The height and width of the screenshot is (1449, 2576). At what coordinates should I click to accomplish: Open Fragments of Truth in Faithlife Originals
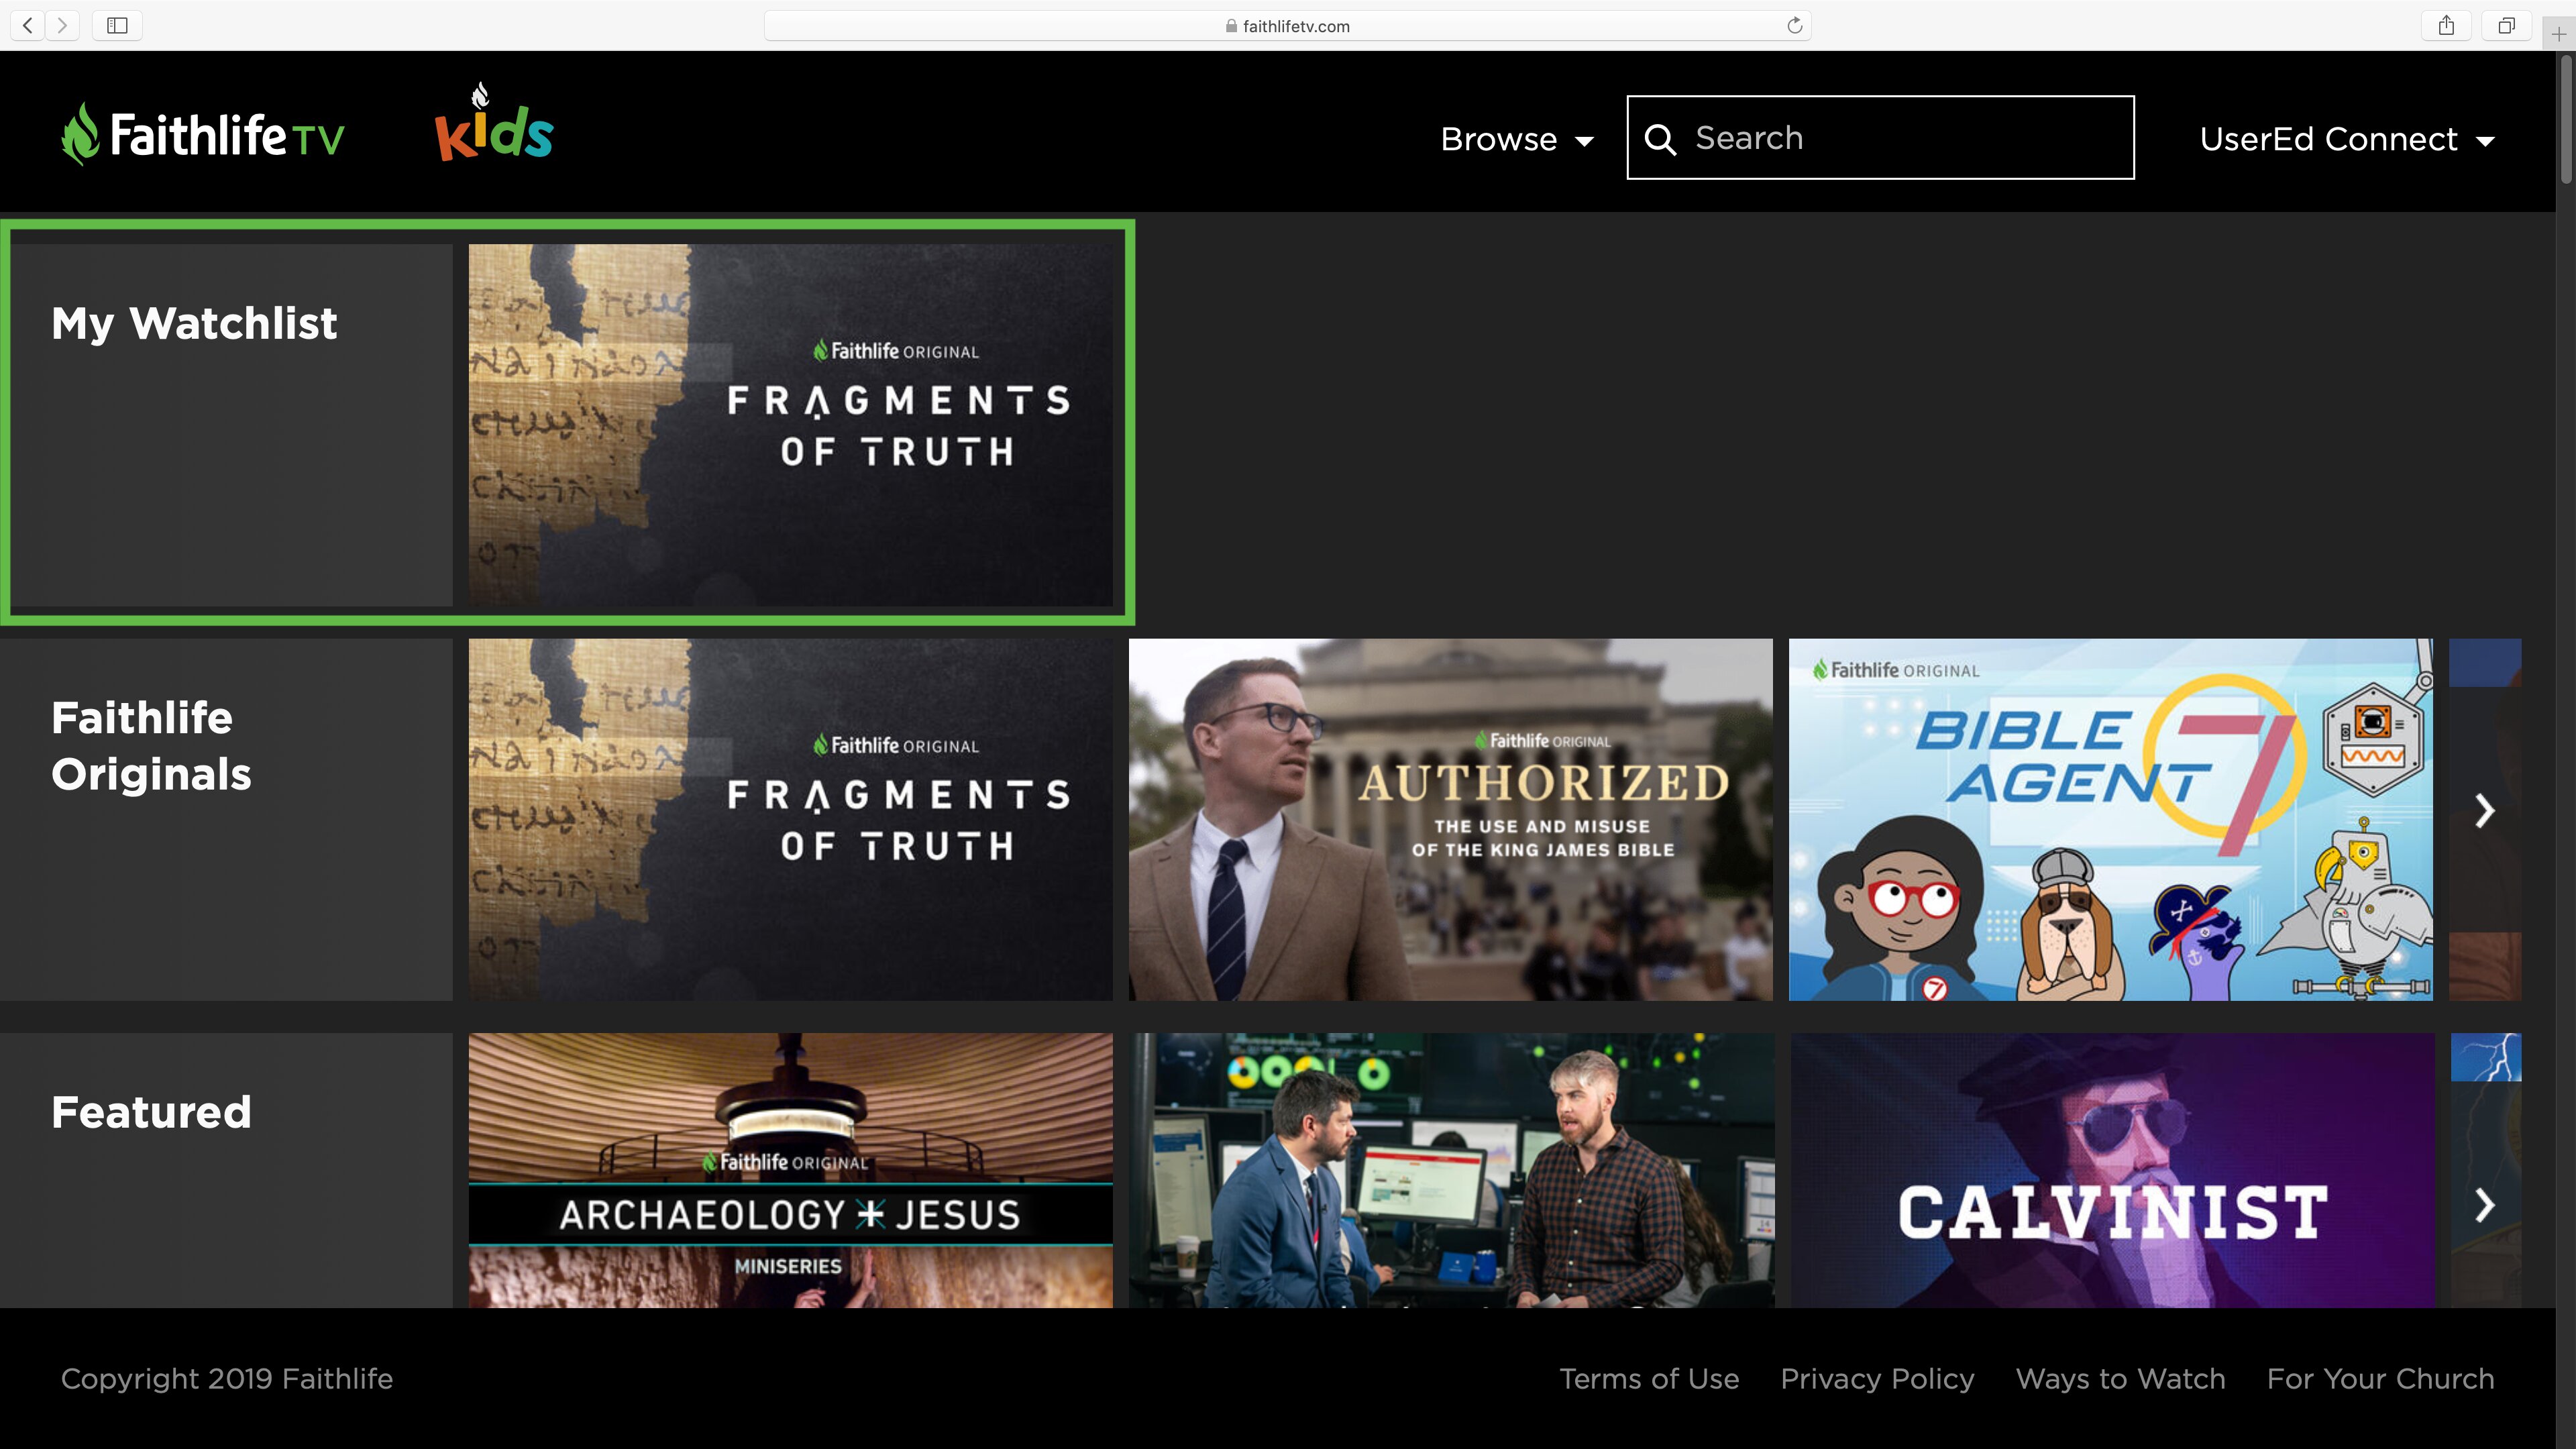tap(790, 820)
